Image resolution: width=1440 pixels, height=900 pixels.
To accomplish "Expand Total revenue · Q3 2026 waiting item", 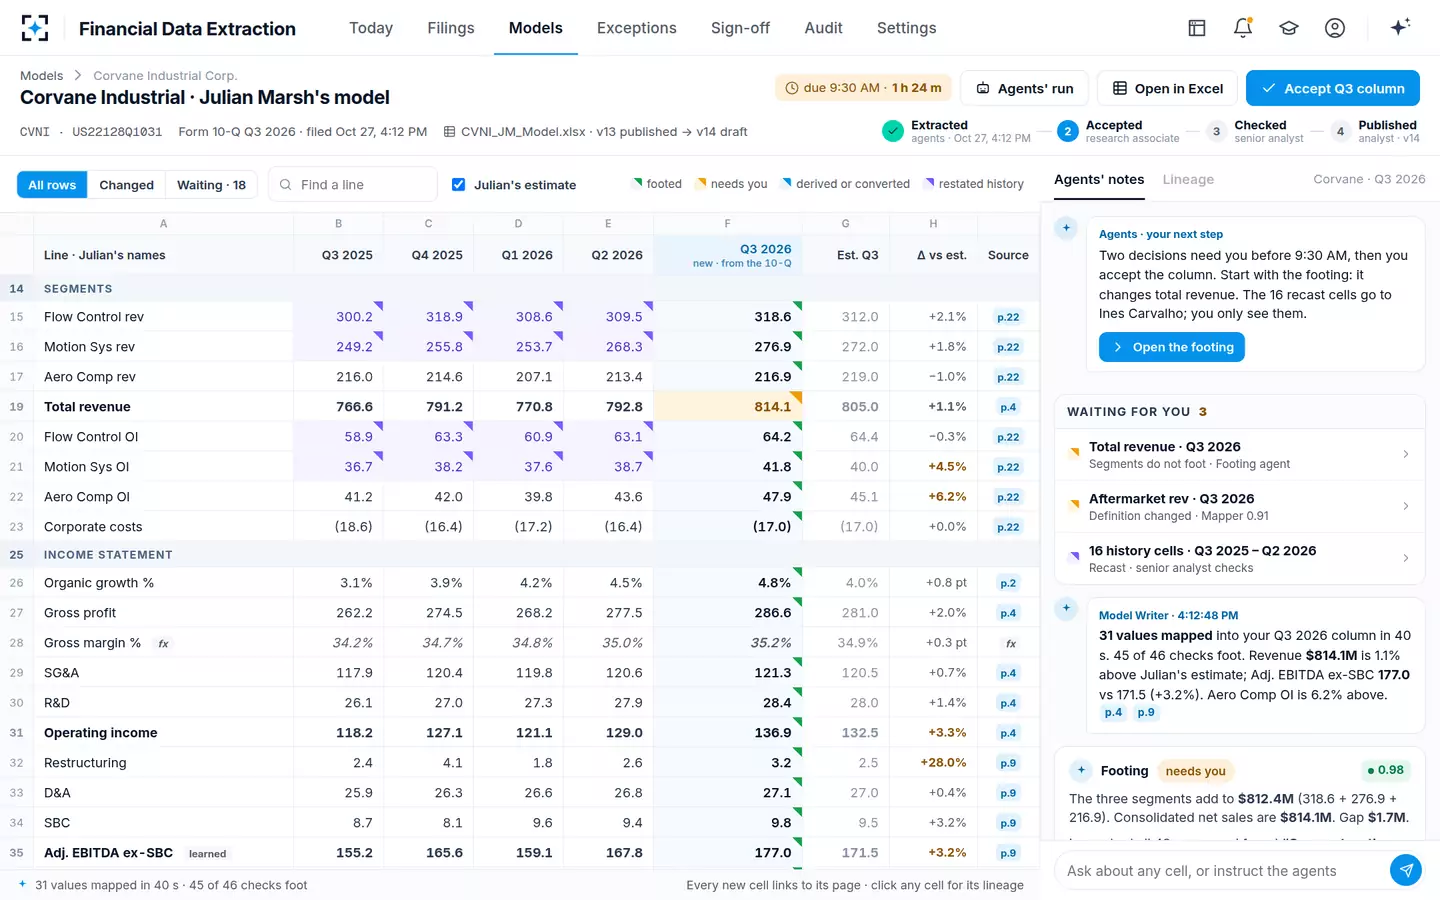I will [1240, 455].
